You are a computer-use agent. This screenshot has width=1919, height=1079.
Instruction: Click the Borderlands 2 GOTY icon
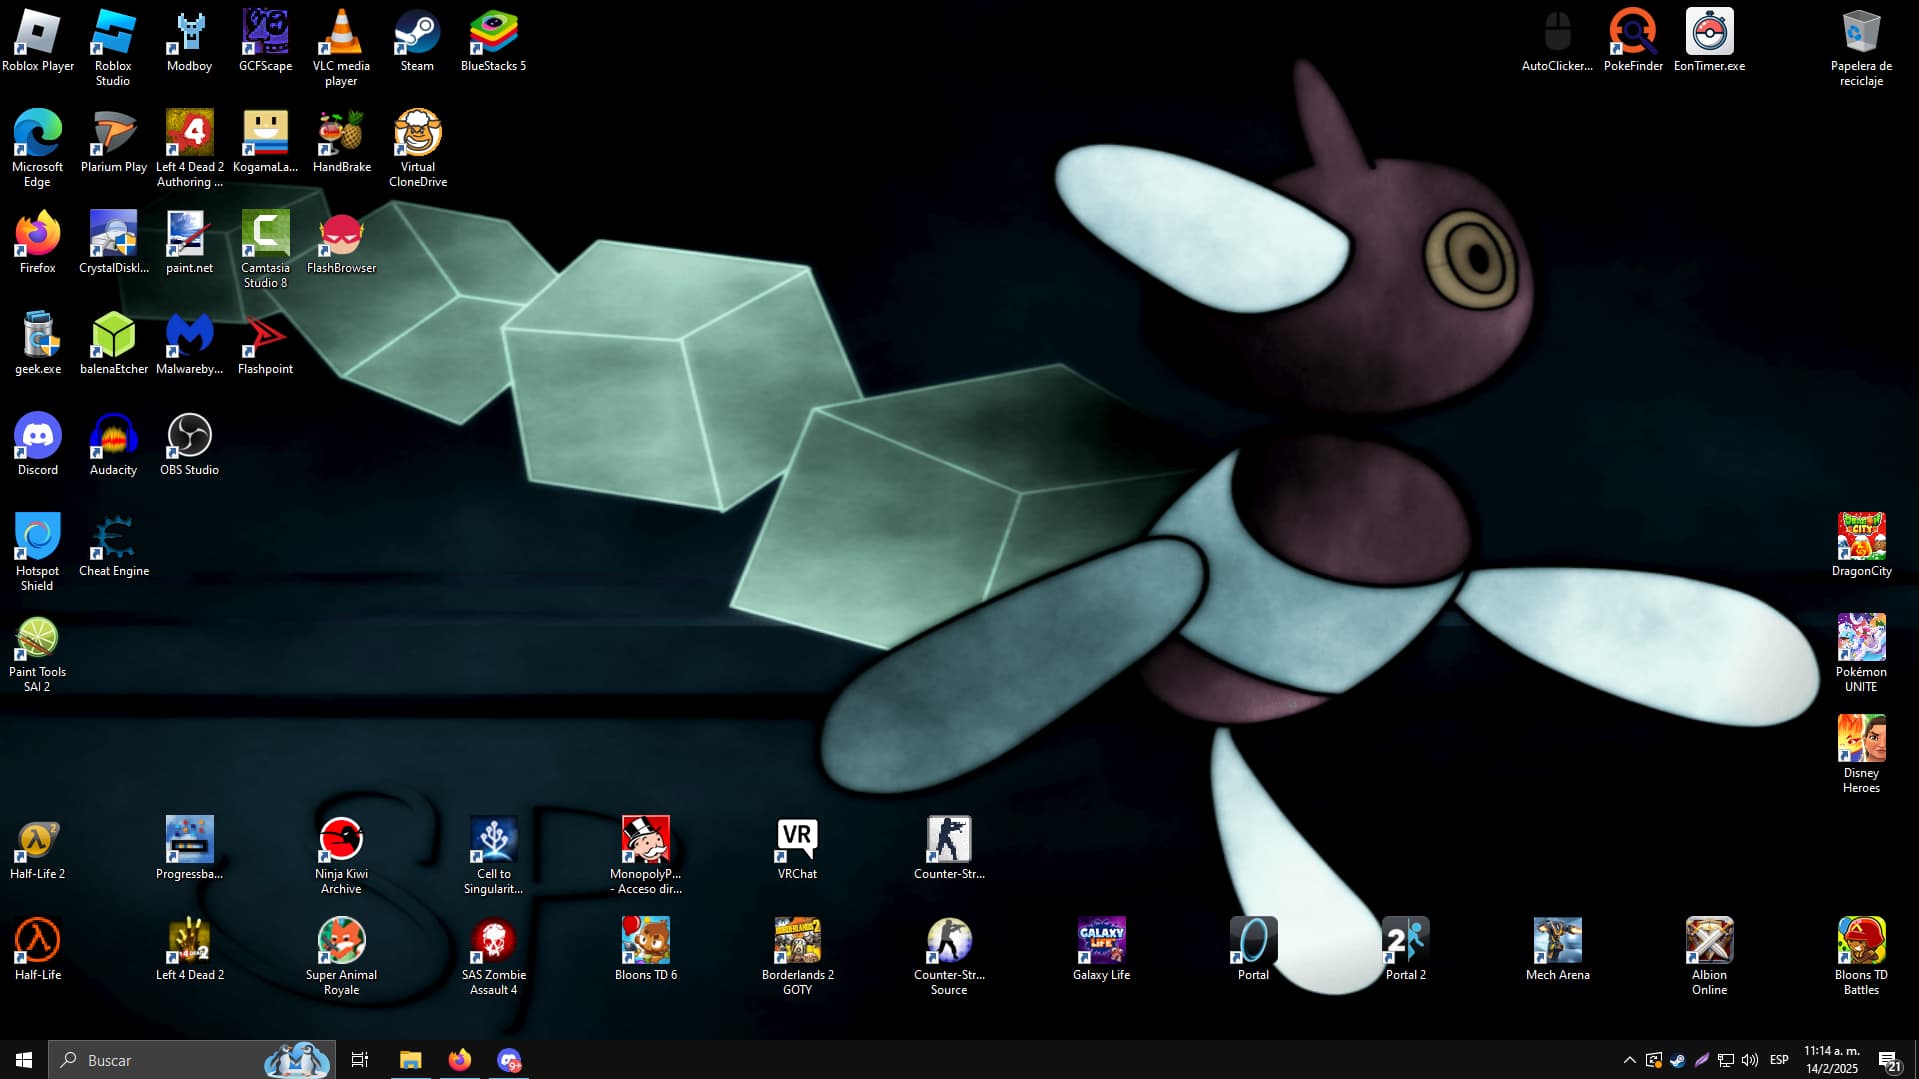797,956
